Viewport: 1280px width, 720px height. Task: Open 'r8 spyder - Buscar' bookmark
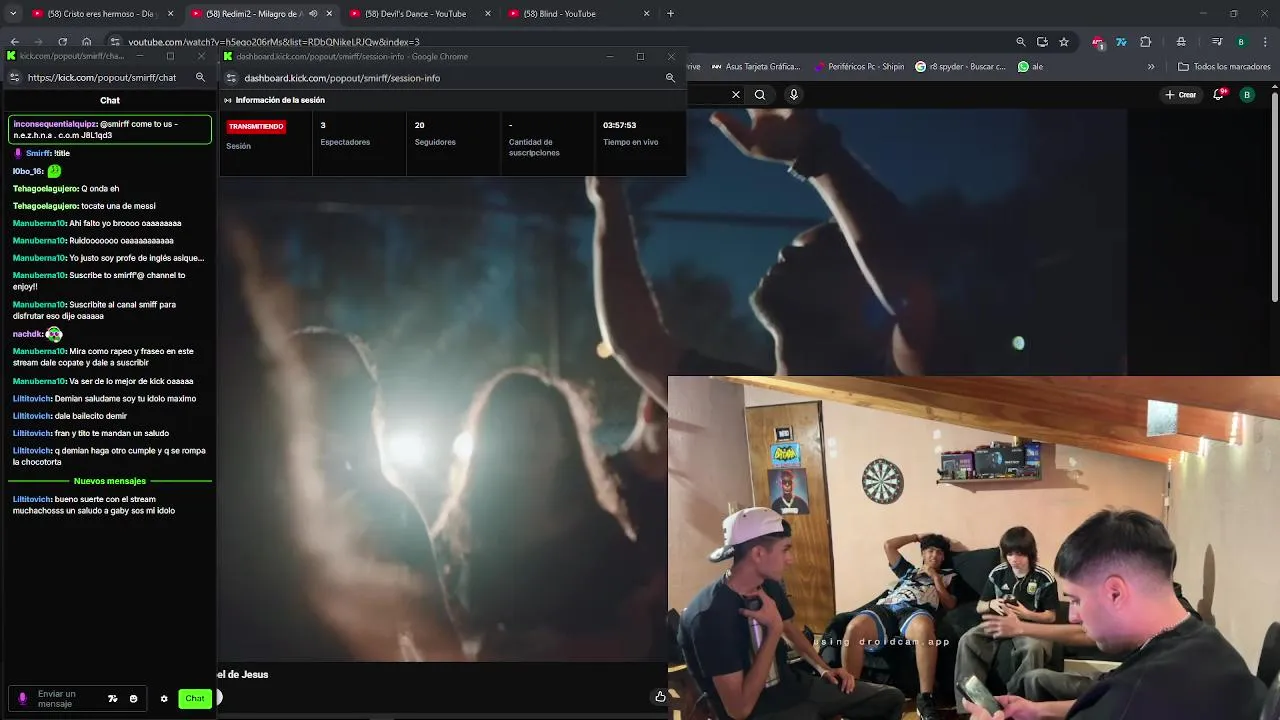point(961,67)
